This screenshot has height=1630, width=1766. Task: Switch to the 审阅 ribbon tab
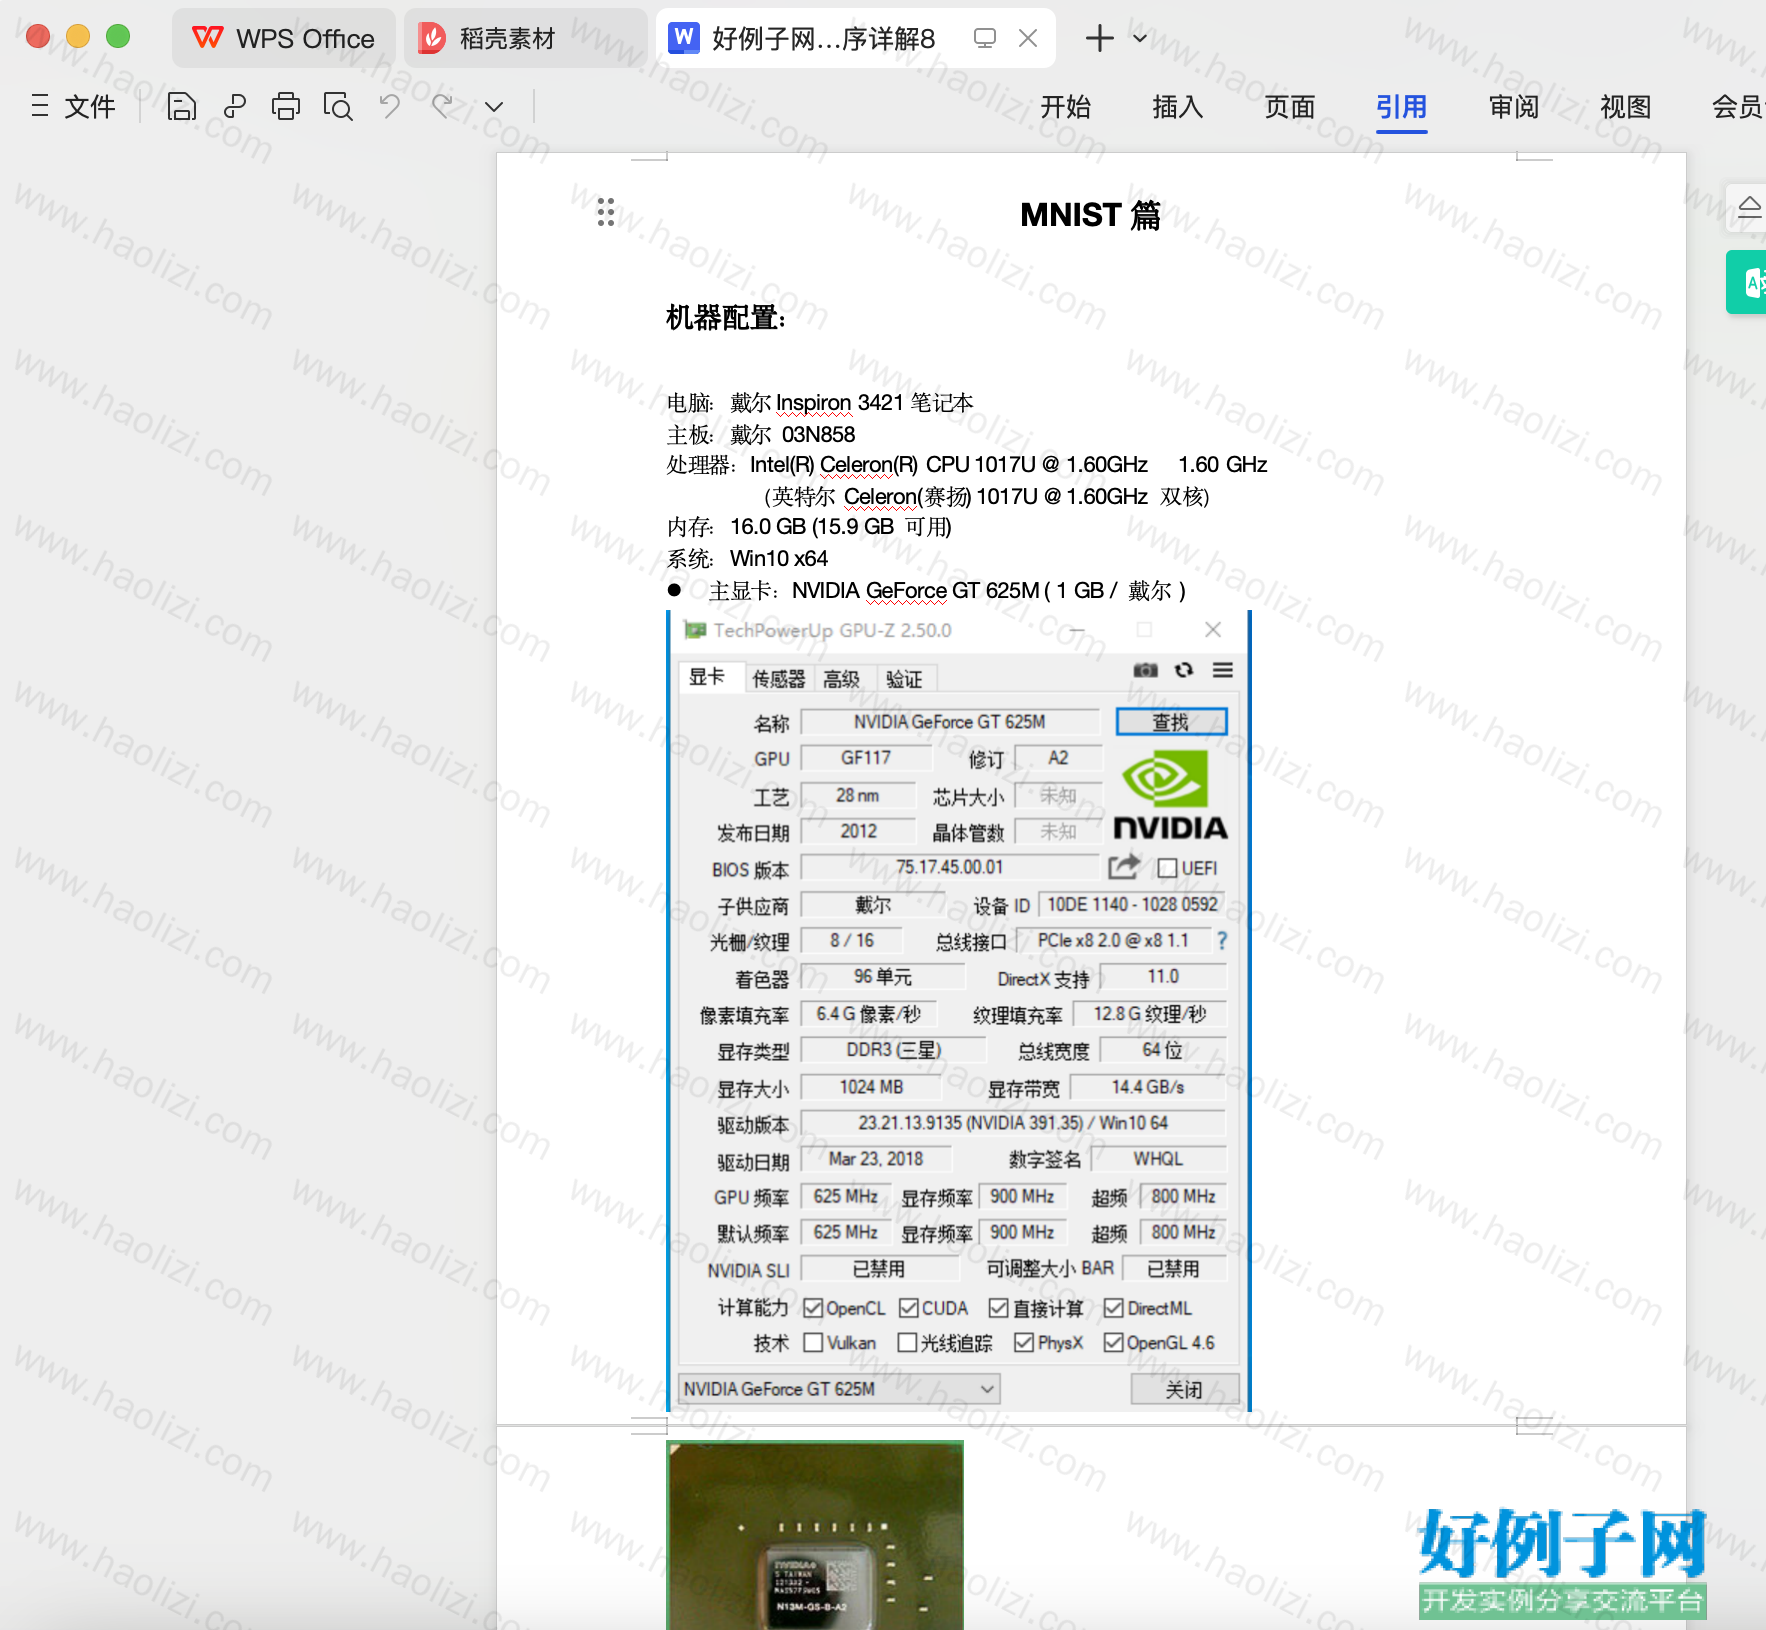pos(1513,107)
